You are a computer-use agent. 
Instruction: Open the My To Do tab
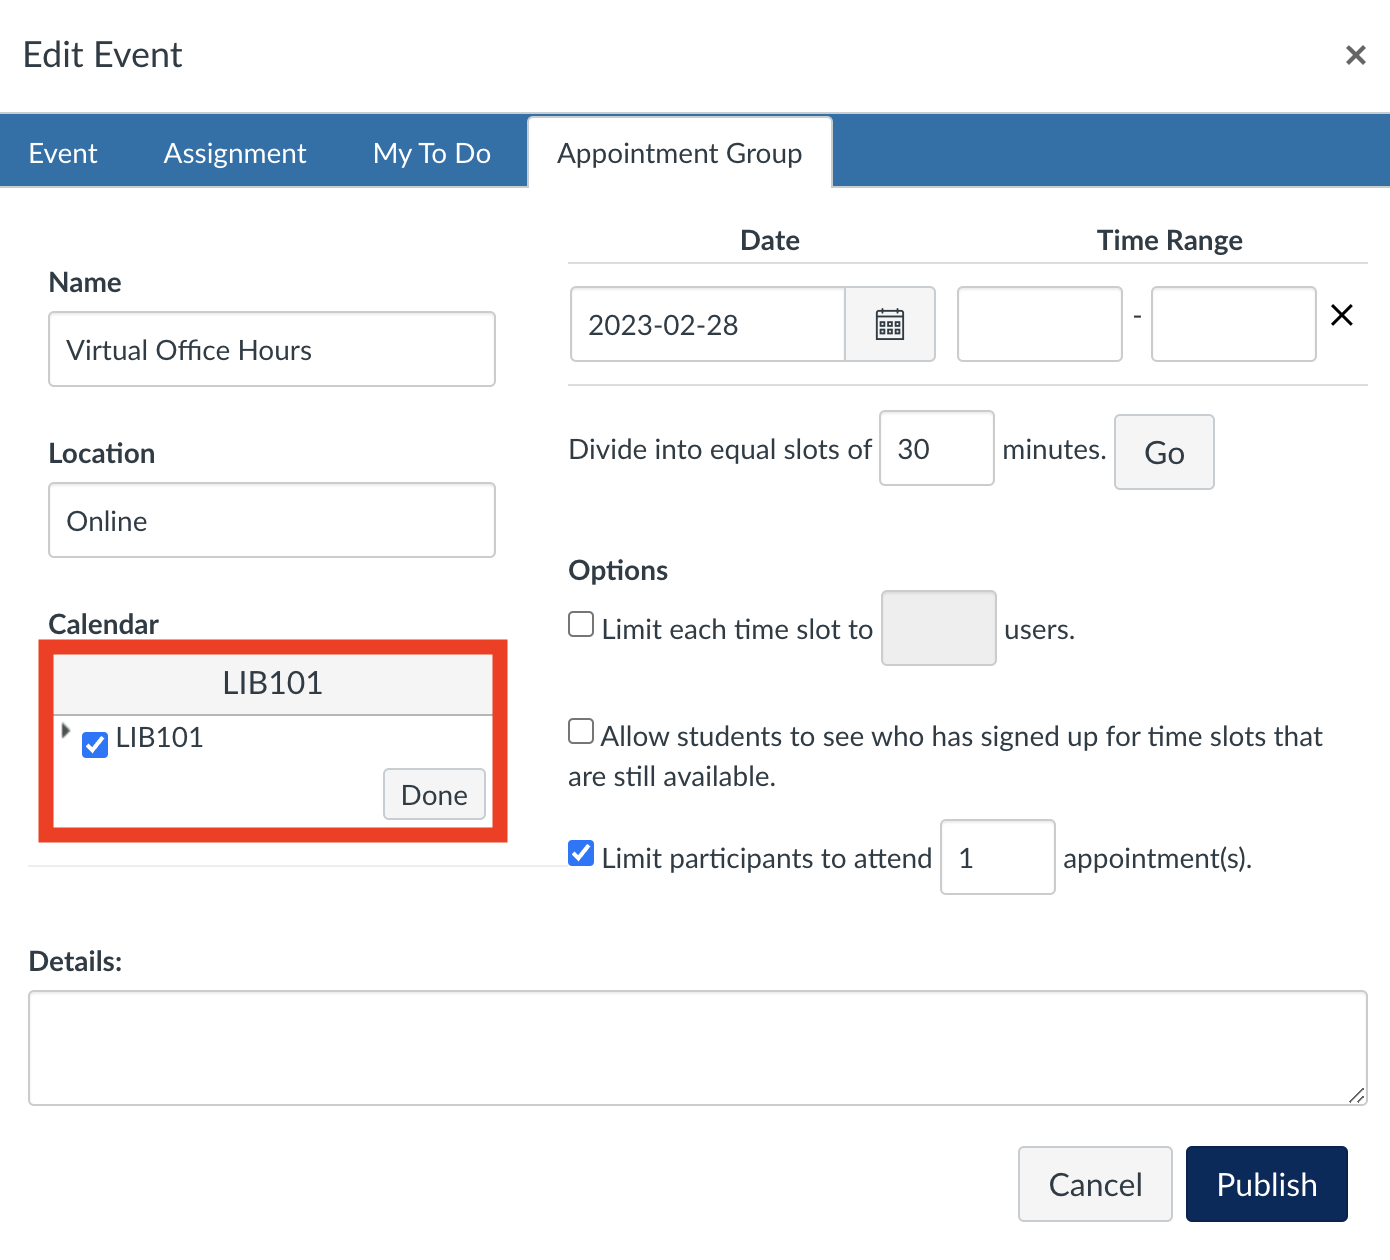point(432,153)
